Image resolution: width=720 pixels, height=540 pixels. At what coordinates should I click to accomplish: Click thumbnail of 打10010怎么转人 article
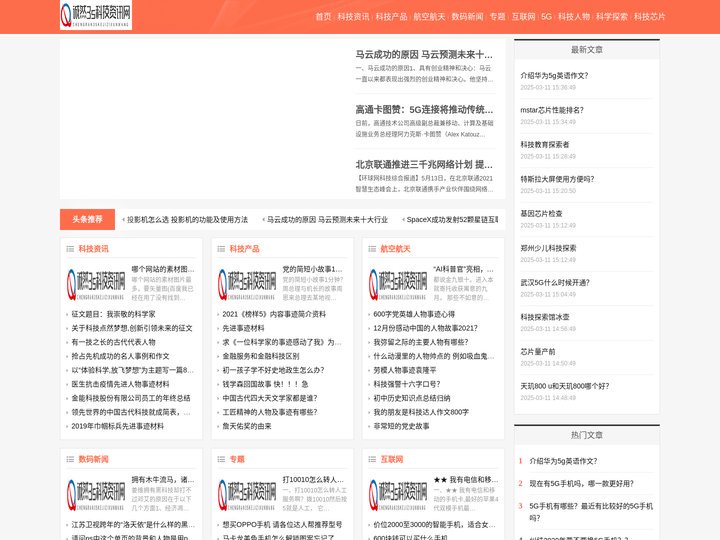tap(248, 495)
